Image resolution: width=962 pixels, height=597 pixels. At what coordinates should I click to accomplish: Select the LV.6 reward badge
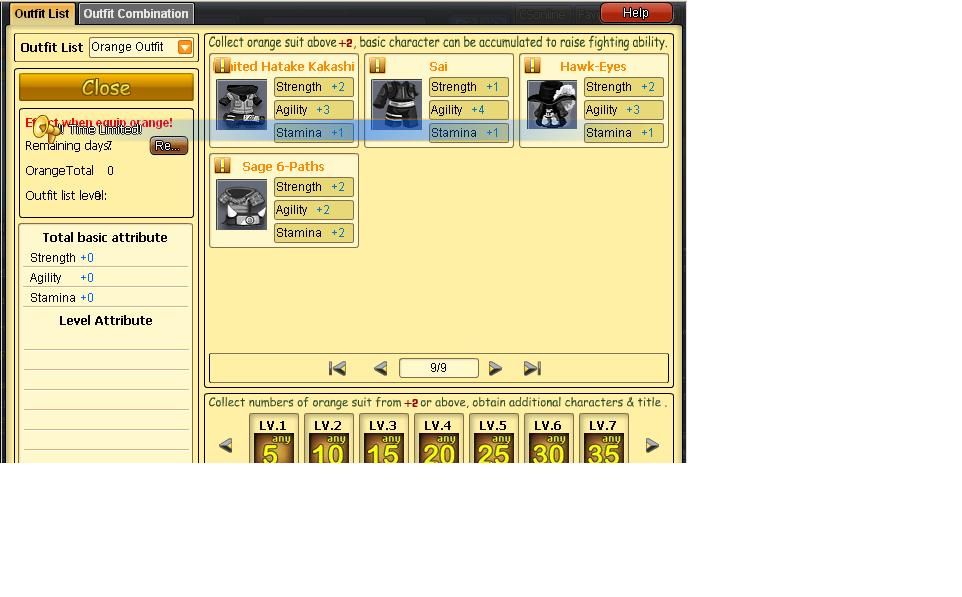[548, 440]
